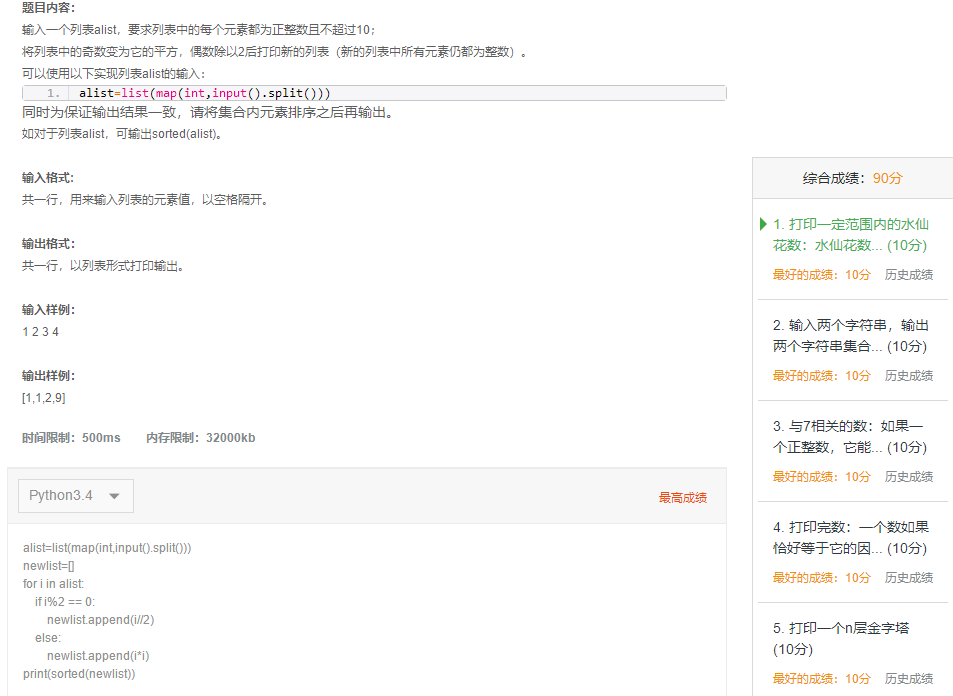This screenshot has width=953, height=696.
Task: Click the output sample [1,1,2,9] text
Action: point(44,398)
